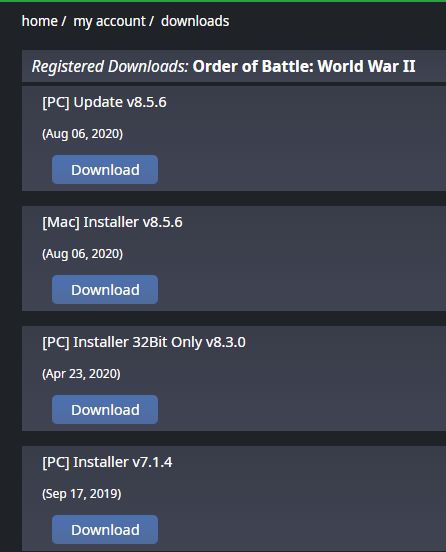Click the [PC] Installer 32Bit Only v8.3.0 title
The height and width of the screenshot is (552, 446).
(144, 343)
